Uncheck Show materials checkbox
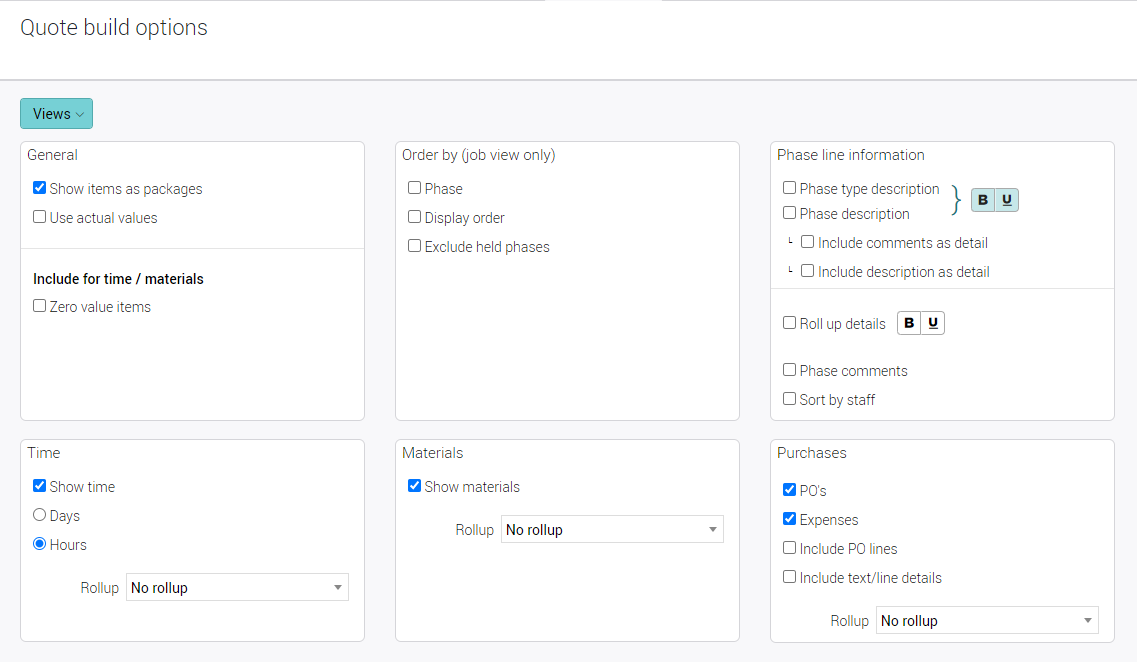This screenshot has width=1137, height=662. coord(415,486)
